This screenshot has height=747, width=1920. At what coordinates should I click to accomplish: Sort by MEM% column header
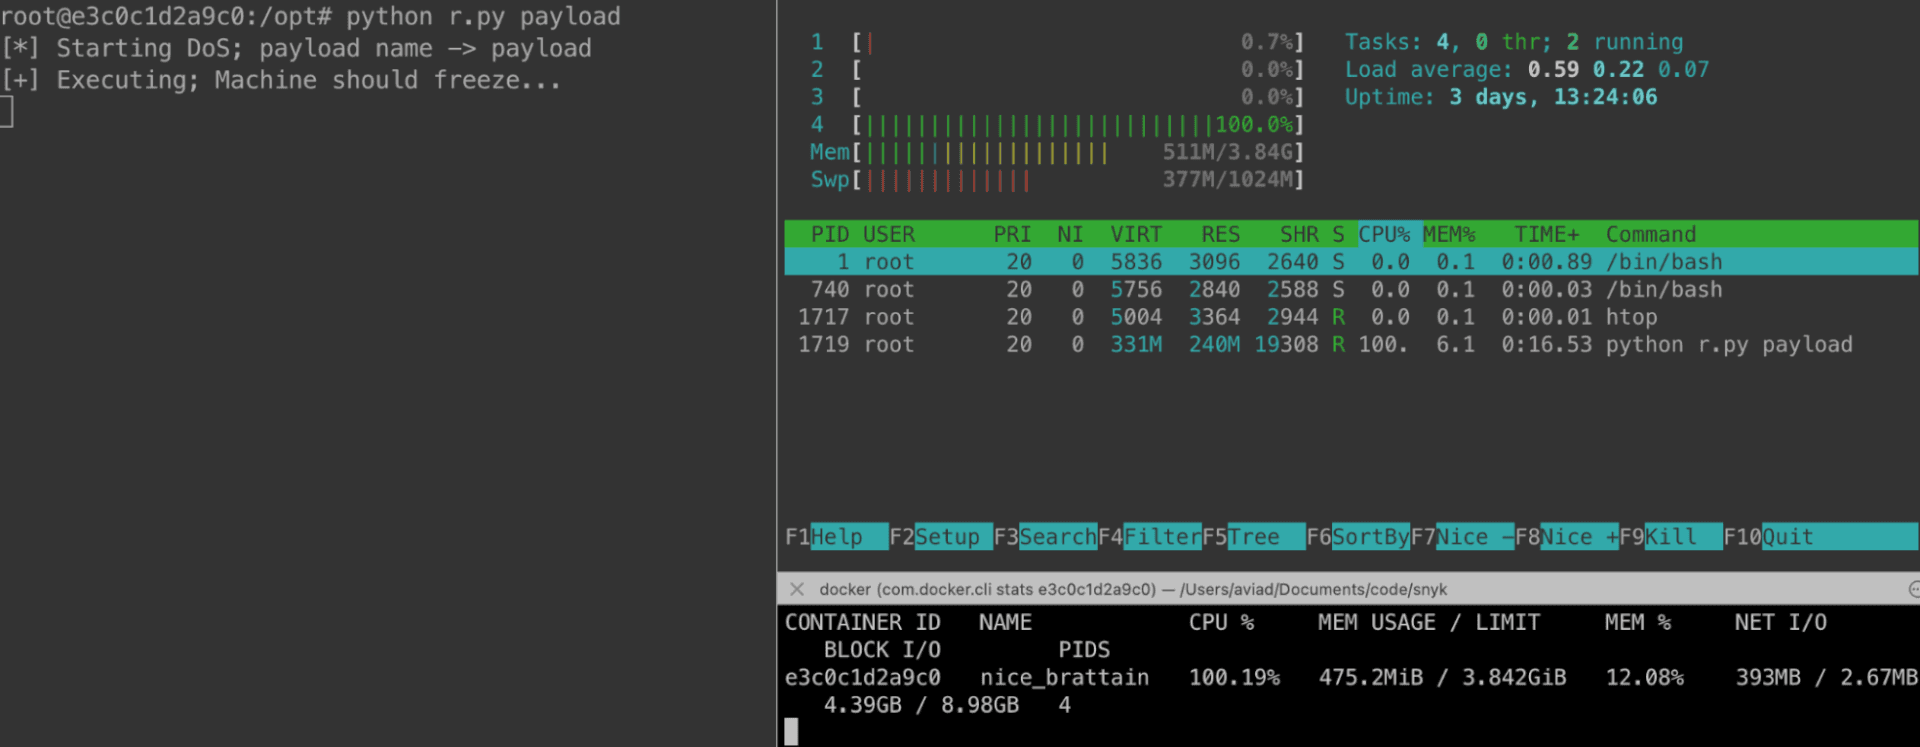pos(1449,234)
